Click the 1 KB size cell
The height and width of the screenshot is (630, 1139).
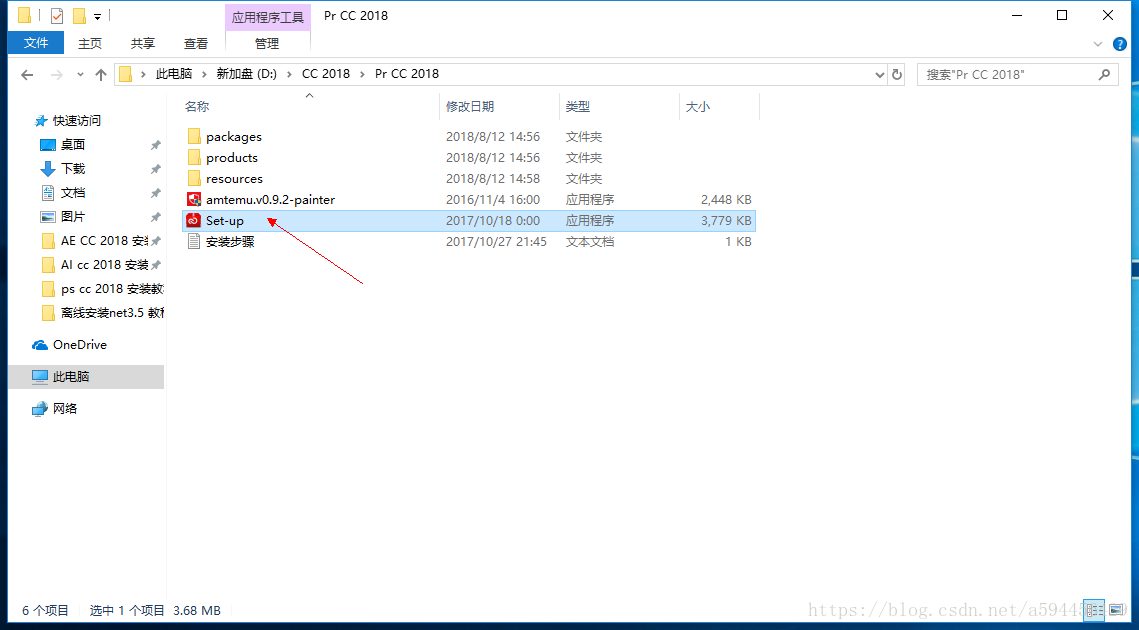click(739, 242)
